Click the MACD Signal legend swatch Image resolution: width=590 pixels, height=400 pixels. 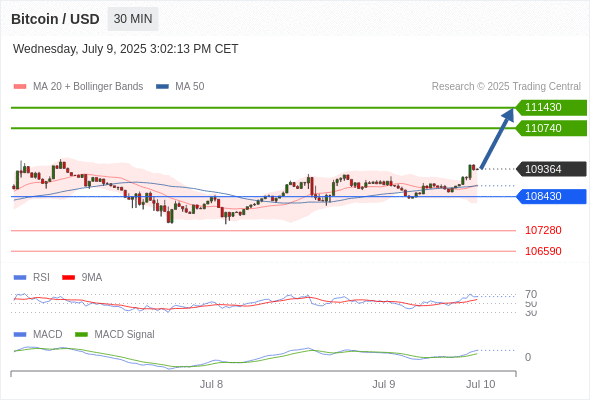(x=81, y=335)
